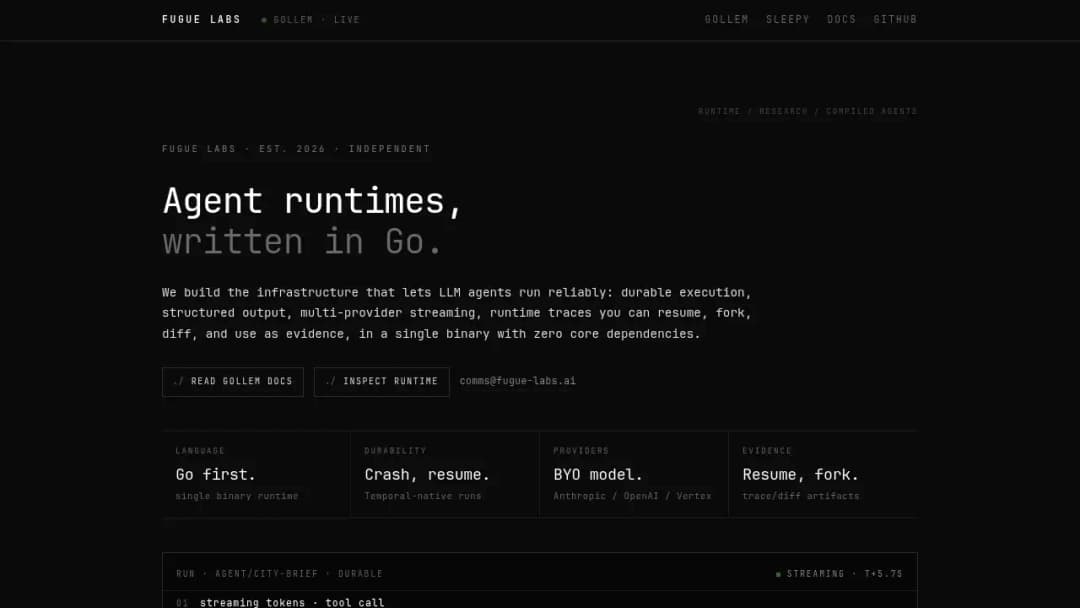Click 'trace/diff artifacts' caption
Image resolution: width=1080 pixels, height=608 pixels.
point(801,496)
